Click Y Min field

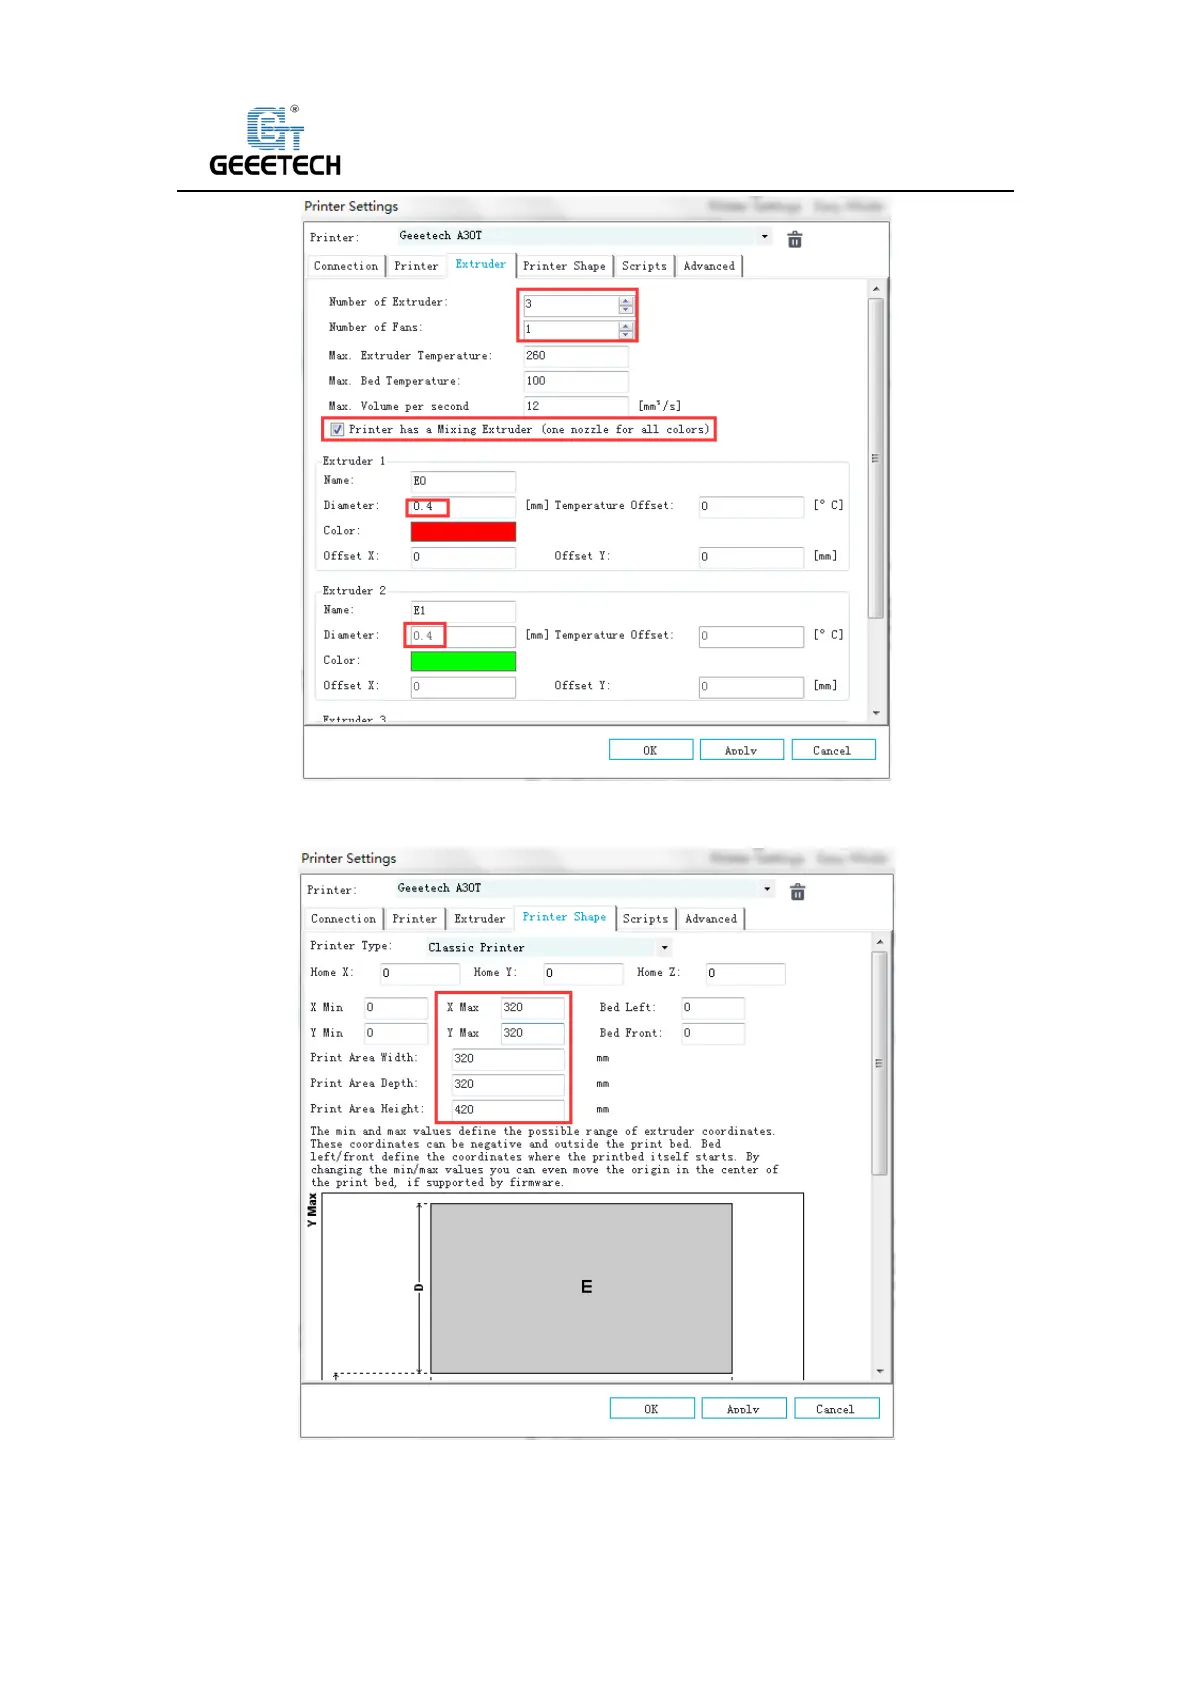395,1034
